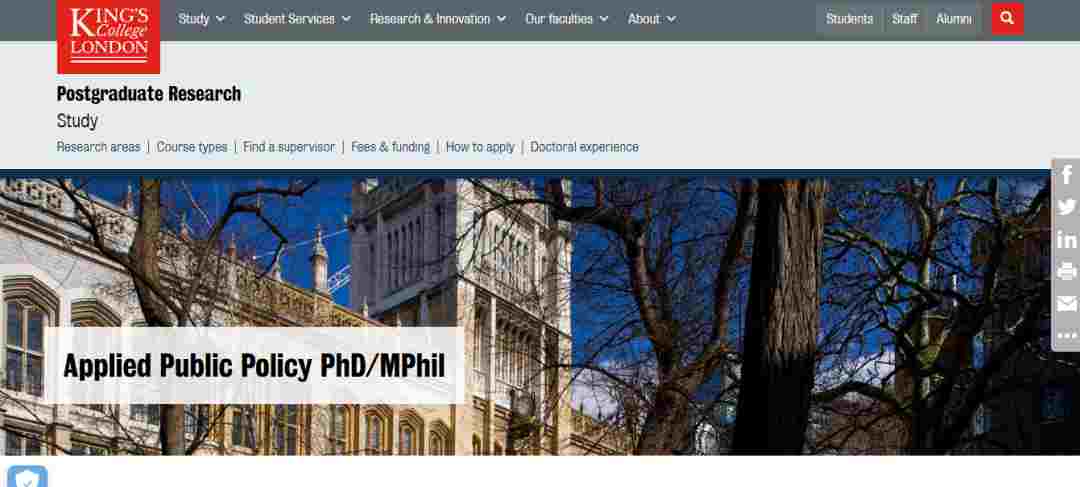Select the Students tab

point(849,19)
